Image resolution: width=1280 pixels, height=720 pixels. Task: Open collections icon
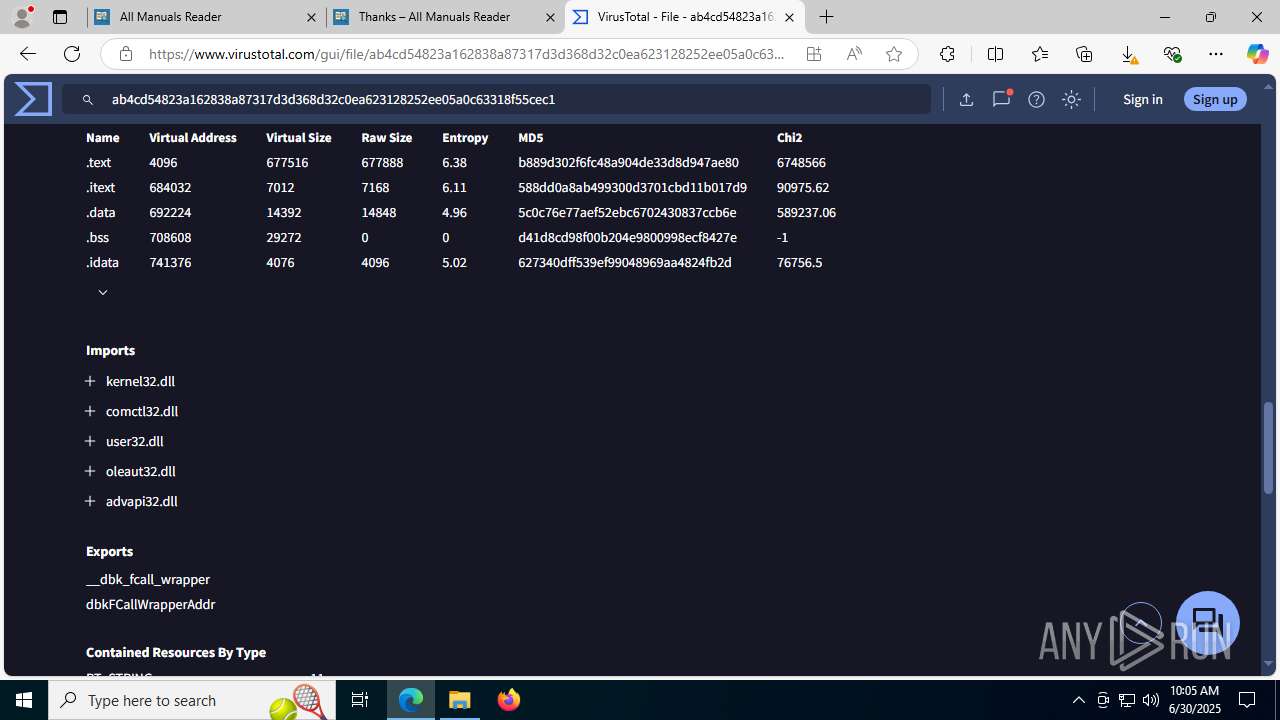pos(1084,54)
